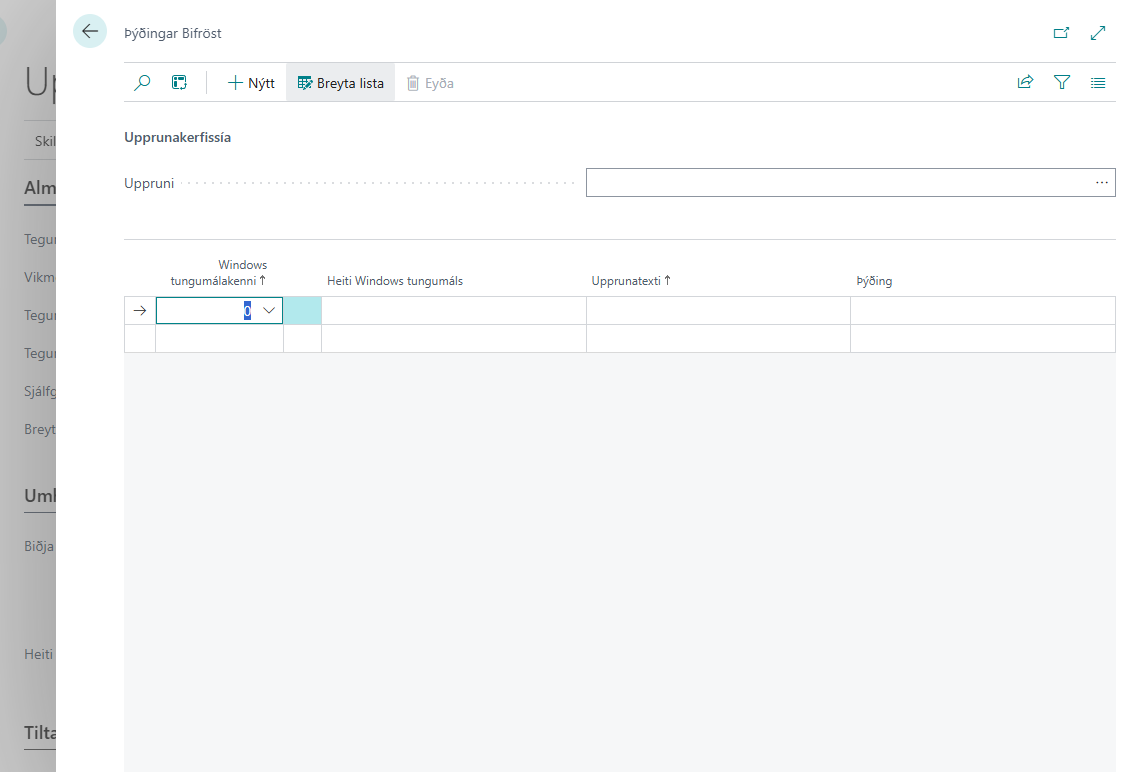Go back using the arrow button
This screenshot has height=772, width=1128.
coord(90,32)
